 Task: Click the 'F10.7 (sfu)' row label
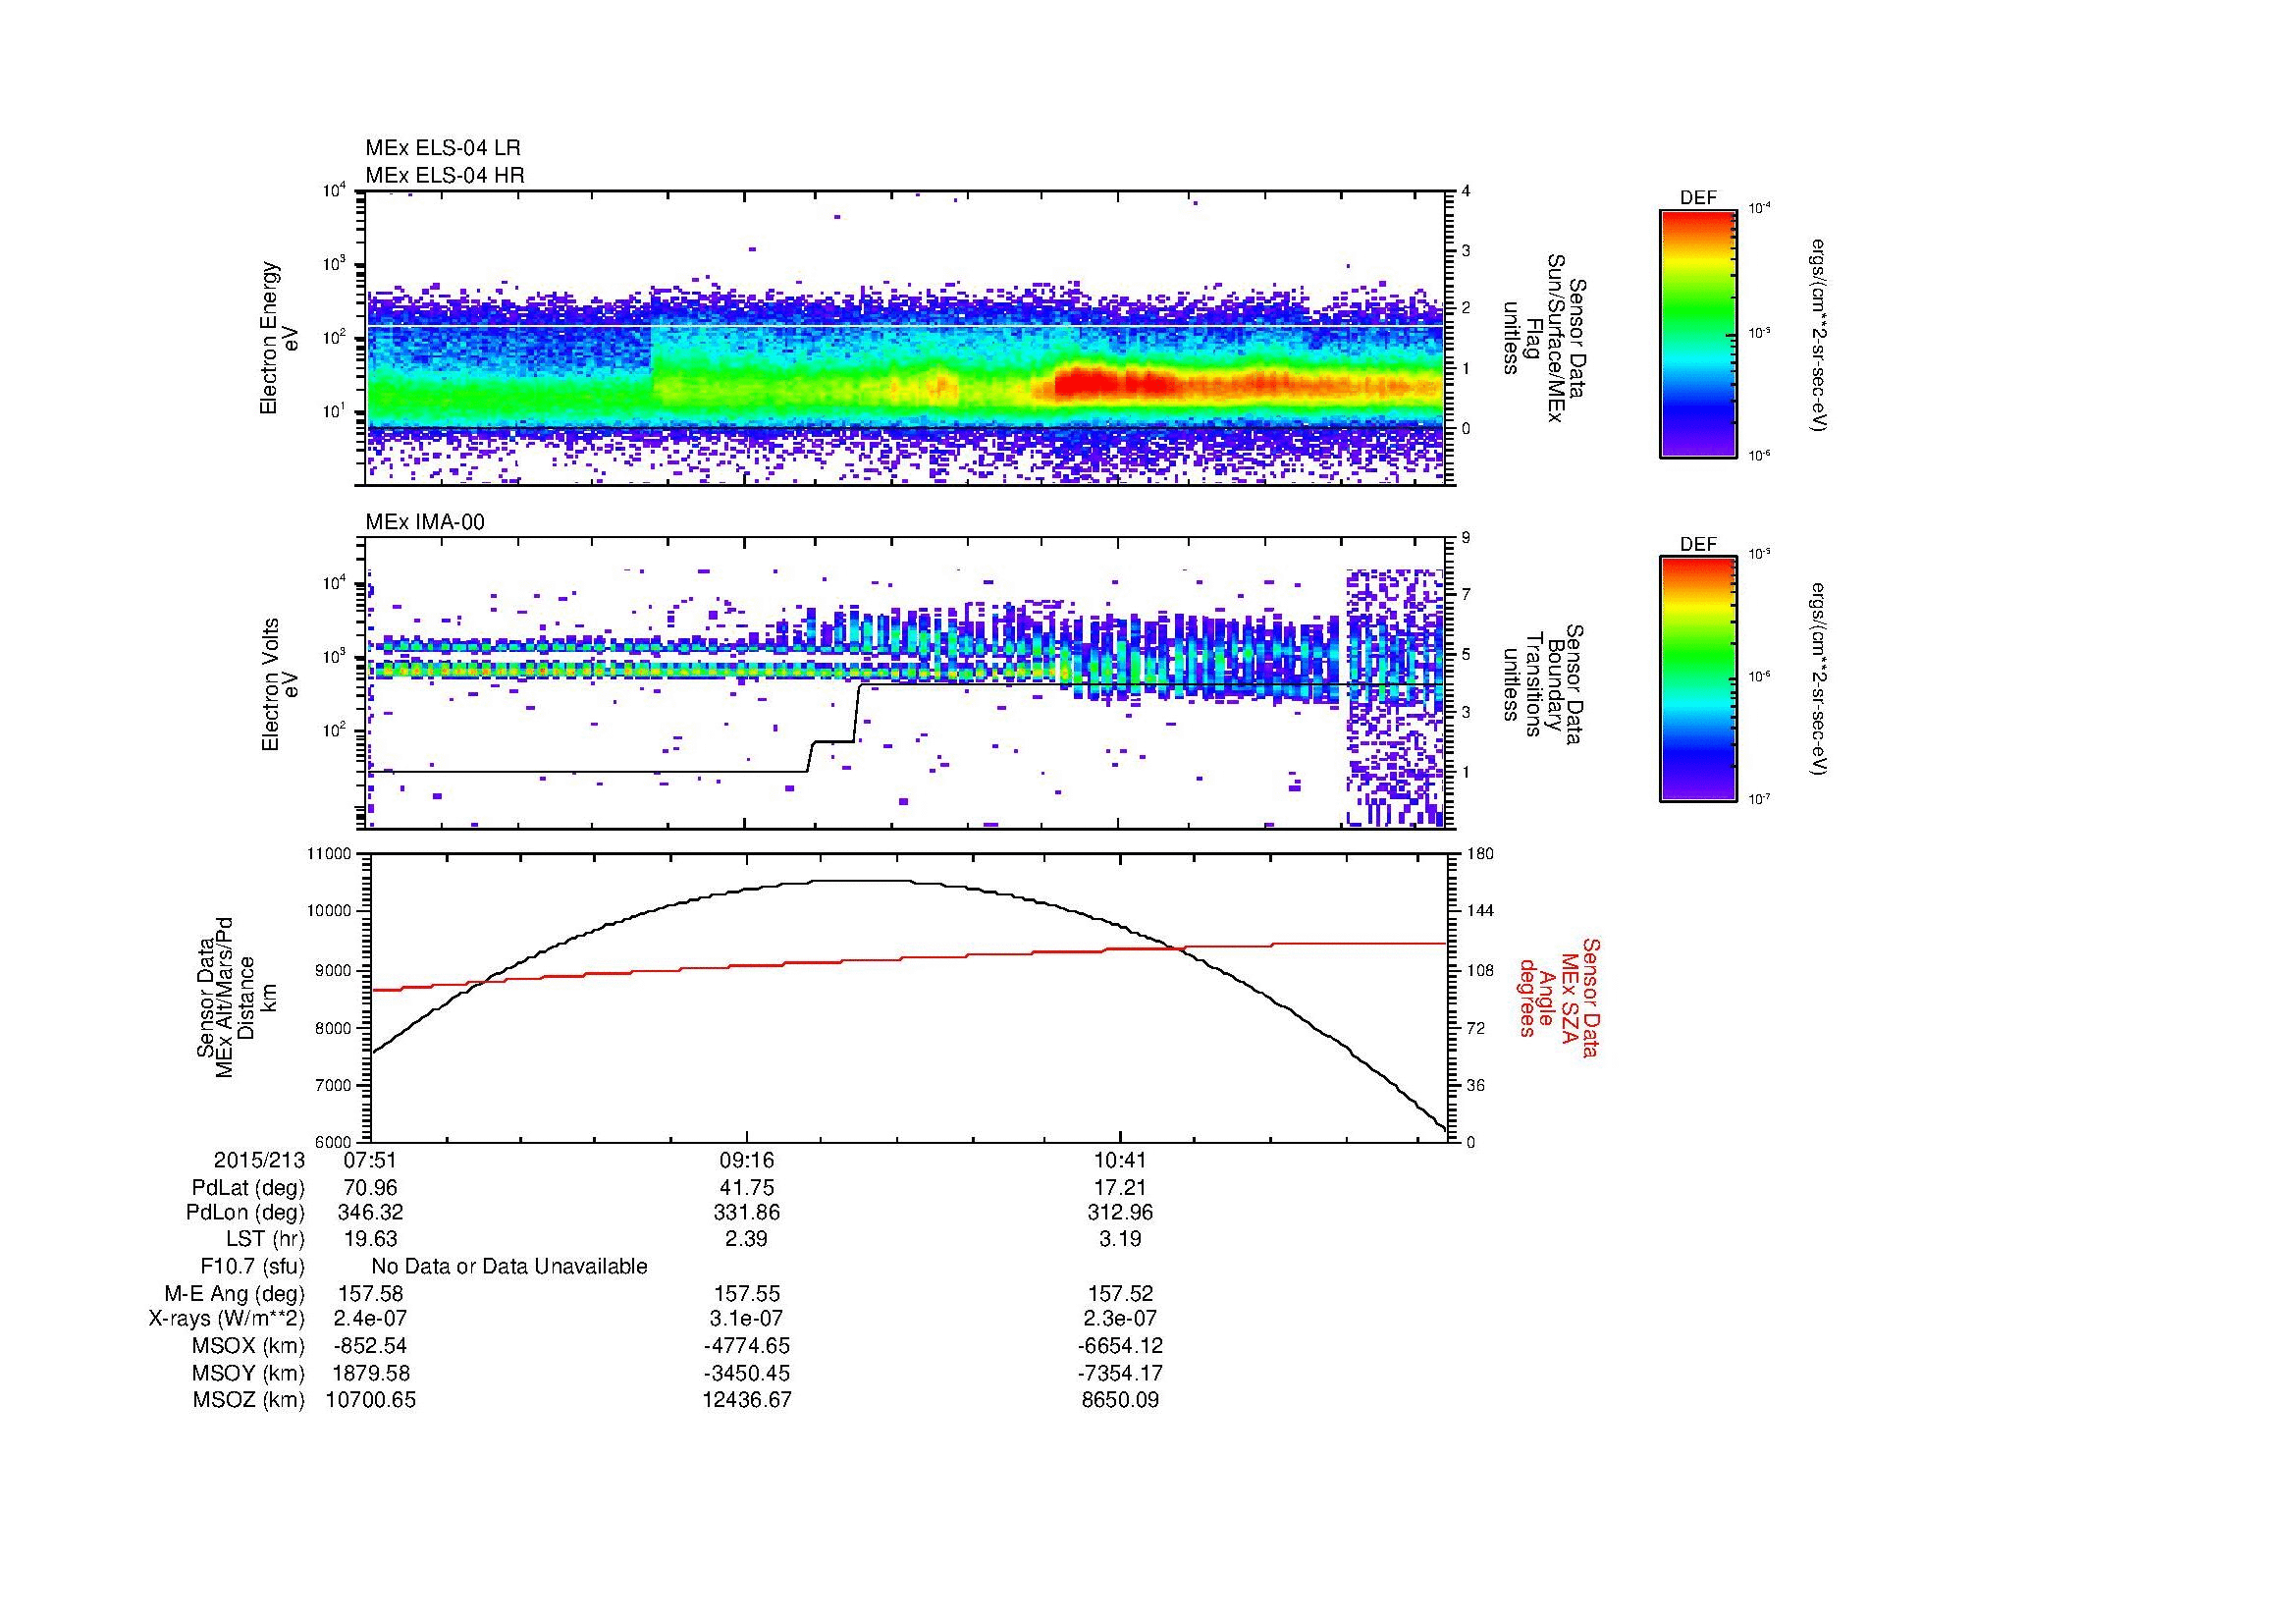tap(252, 1267)
